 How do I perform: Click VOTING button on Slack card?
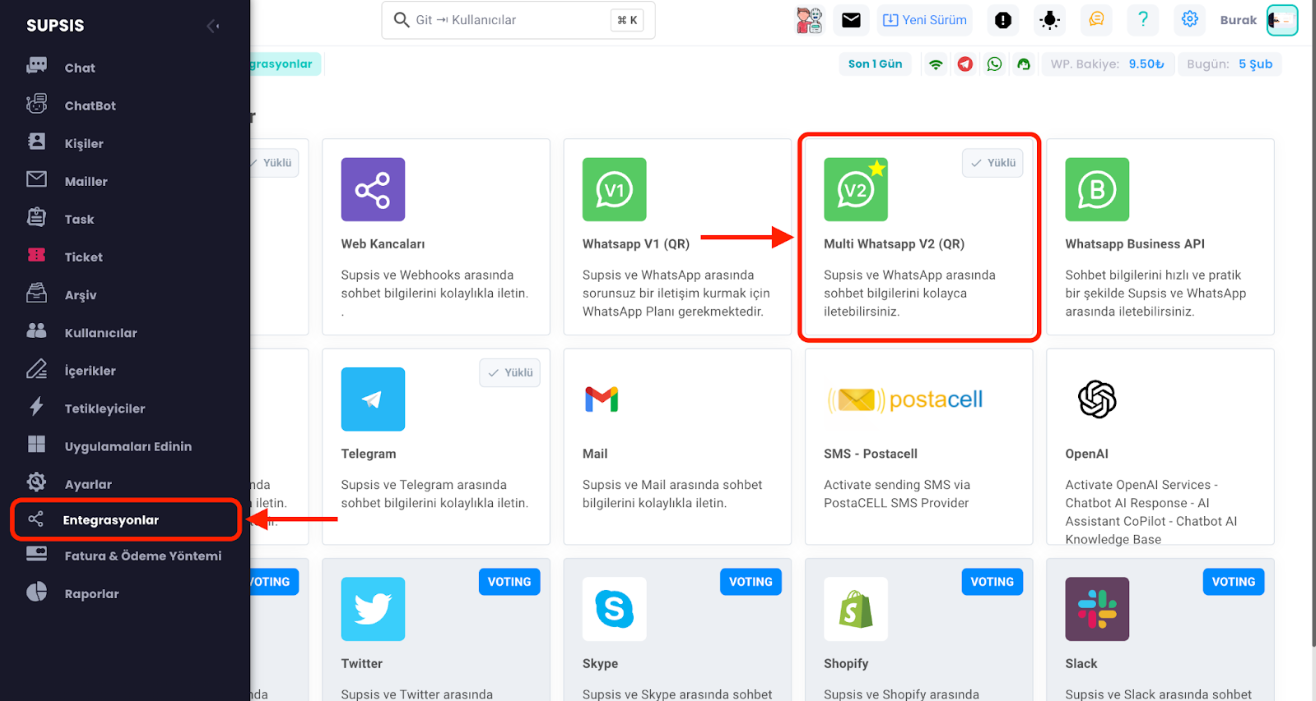[x=1234, y=582]
